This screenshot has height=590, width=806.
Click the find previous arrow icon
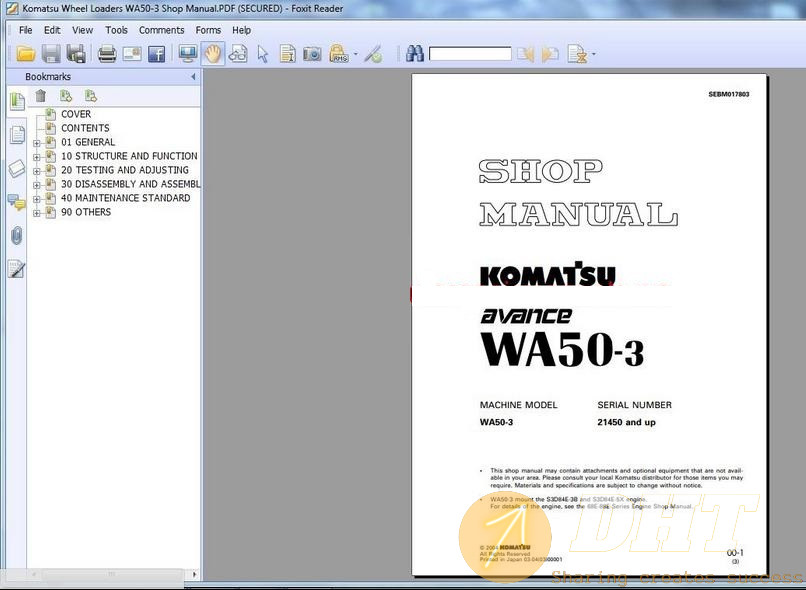(525, 54)
